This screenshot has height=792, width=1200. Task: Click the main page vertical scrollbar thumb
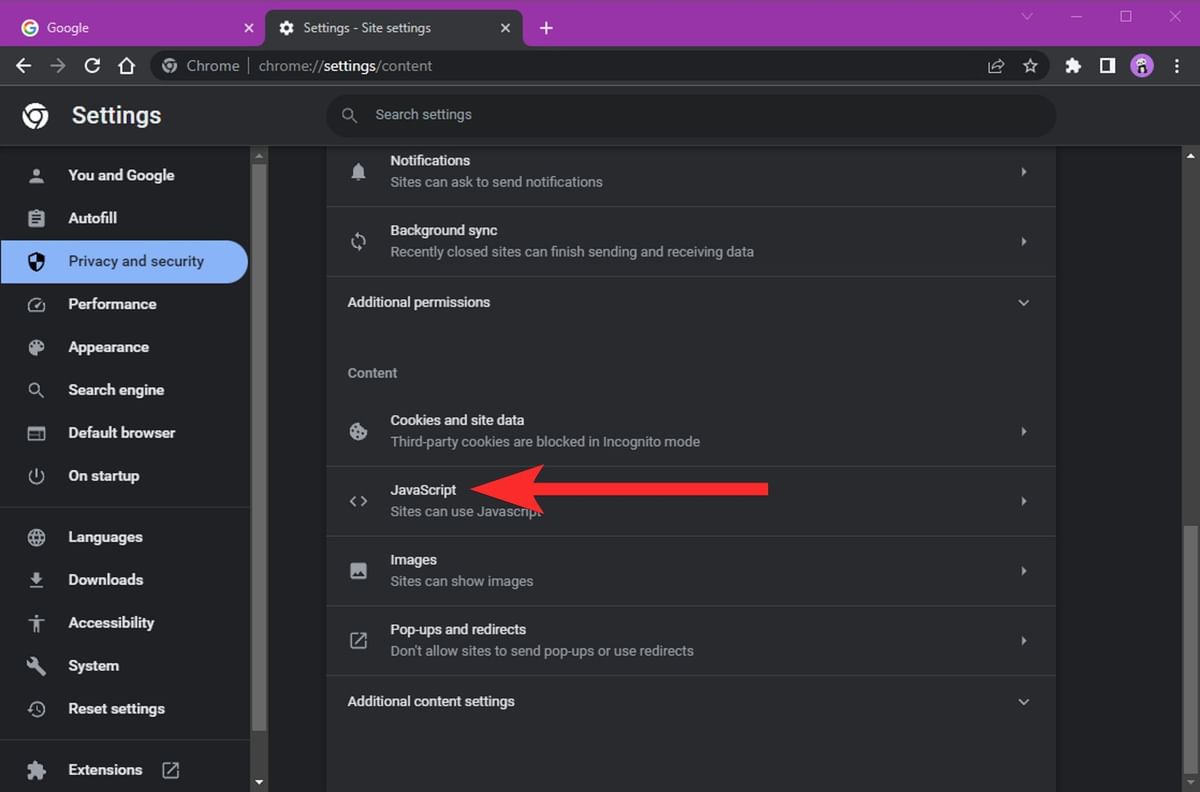[x=1190, y=635]
